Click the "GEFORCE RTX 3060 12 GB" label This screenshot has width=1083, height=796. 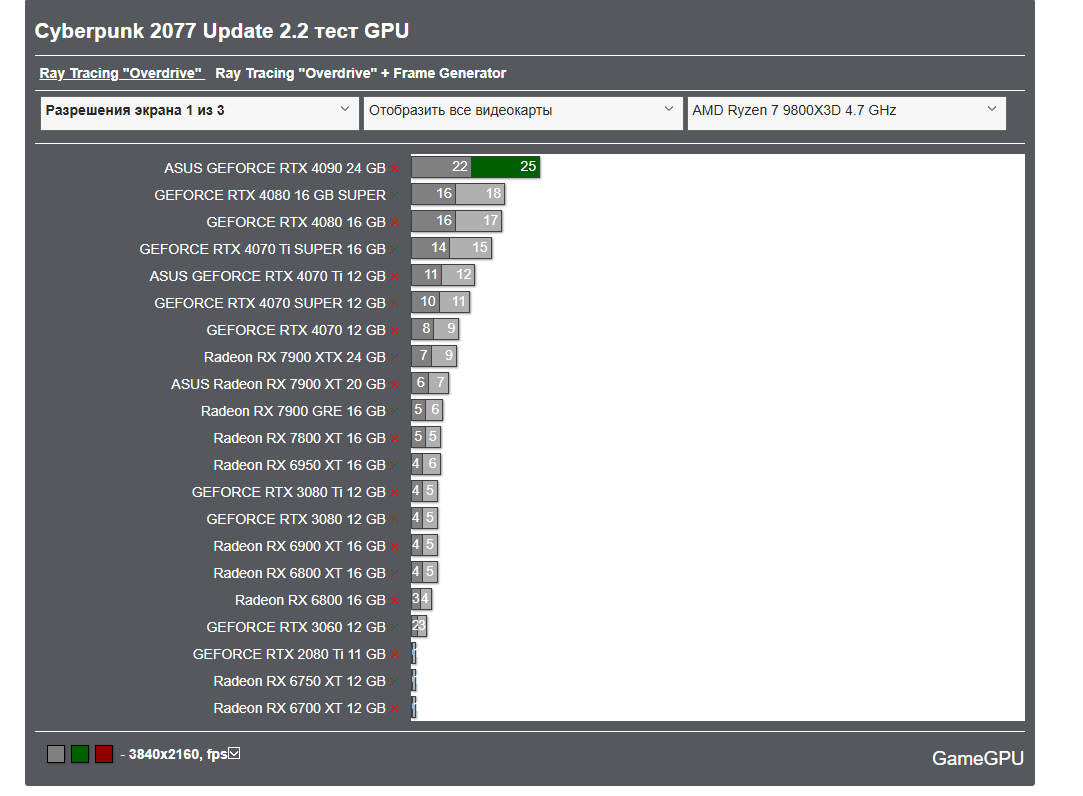296,627
